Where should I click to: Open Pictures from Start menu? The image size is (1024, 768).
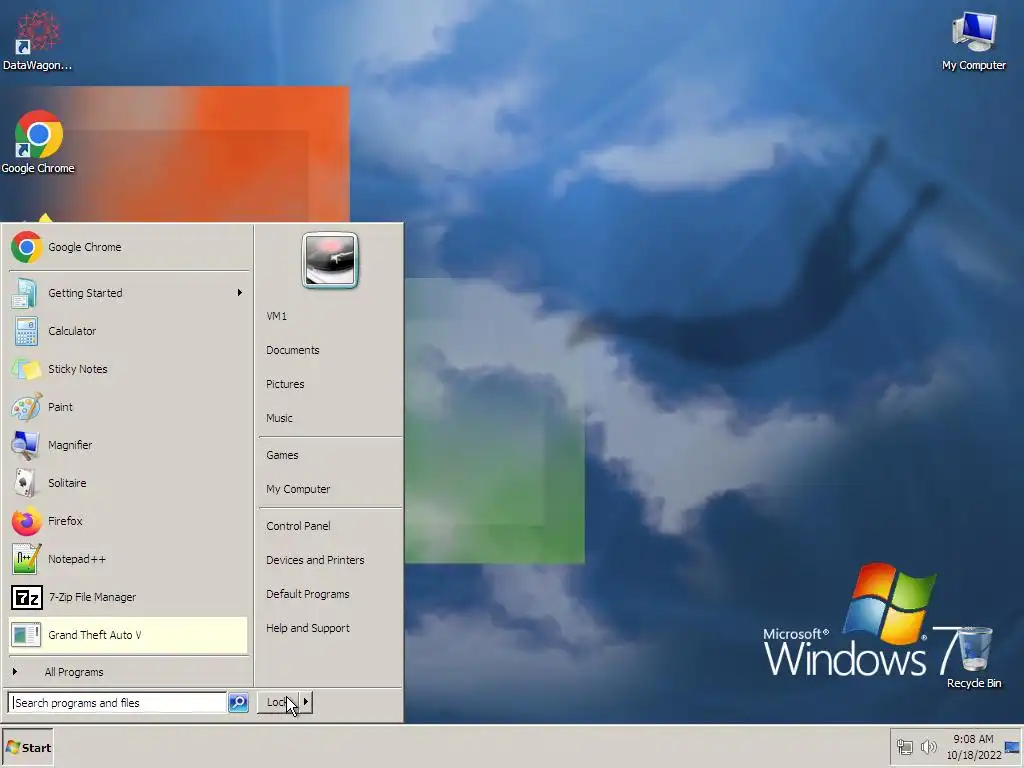285,384
